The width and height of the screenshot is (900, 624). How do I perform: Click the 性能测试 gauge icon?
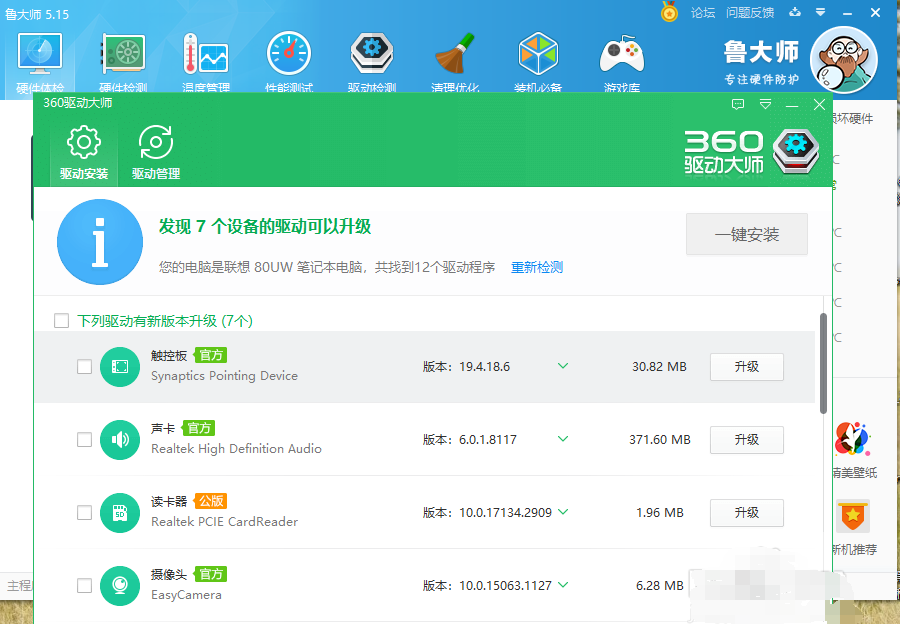pyautogui.click(x=289, y=55)
